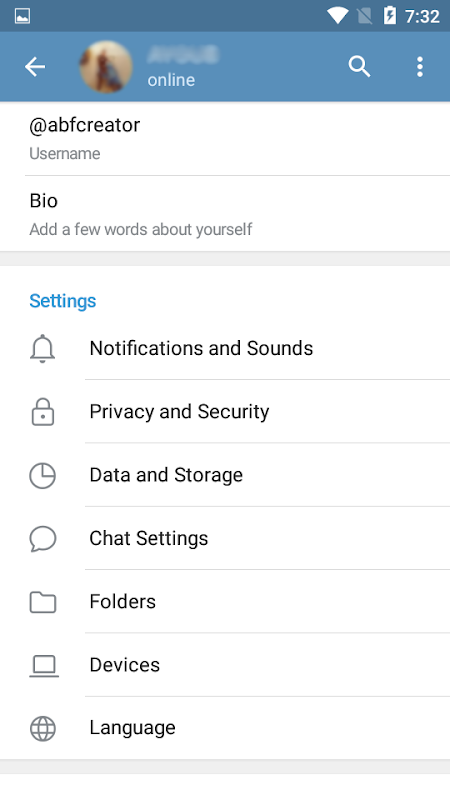Click the bell notifications icon
450x800 pixels.
[42, 348]
